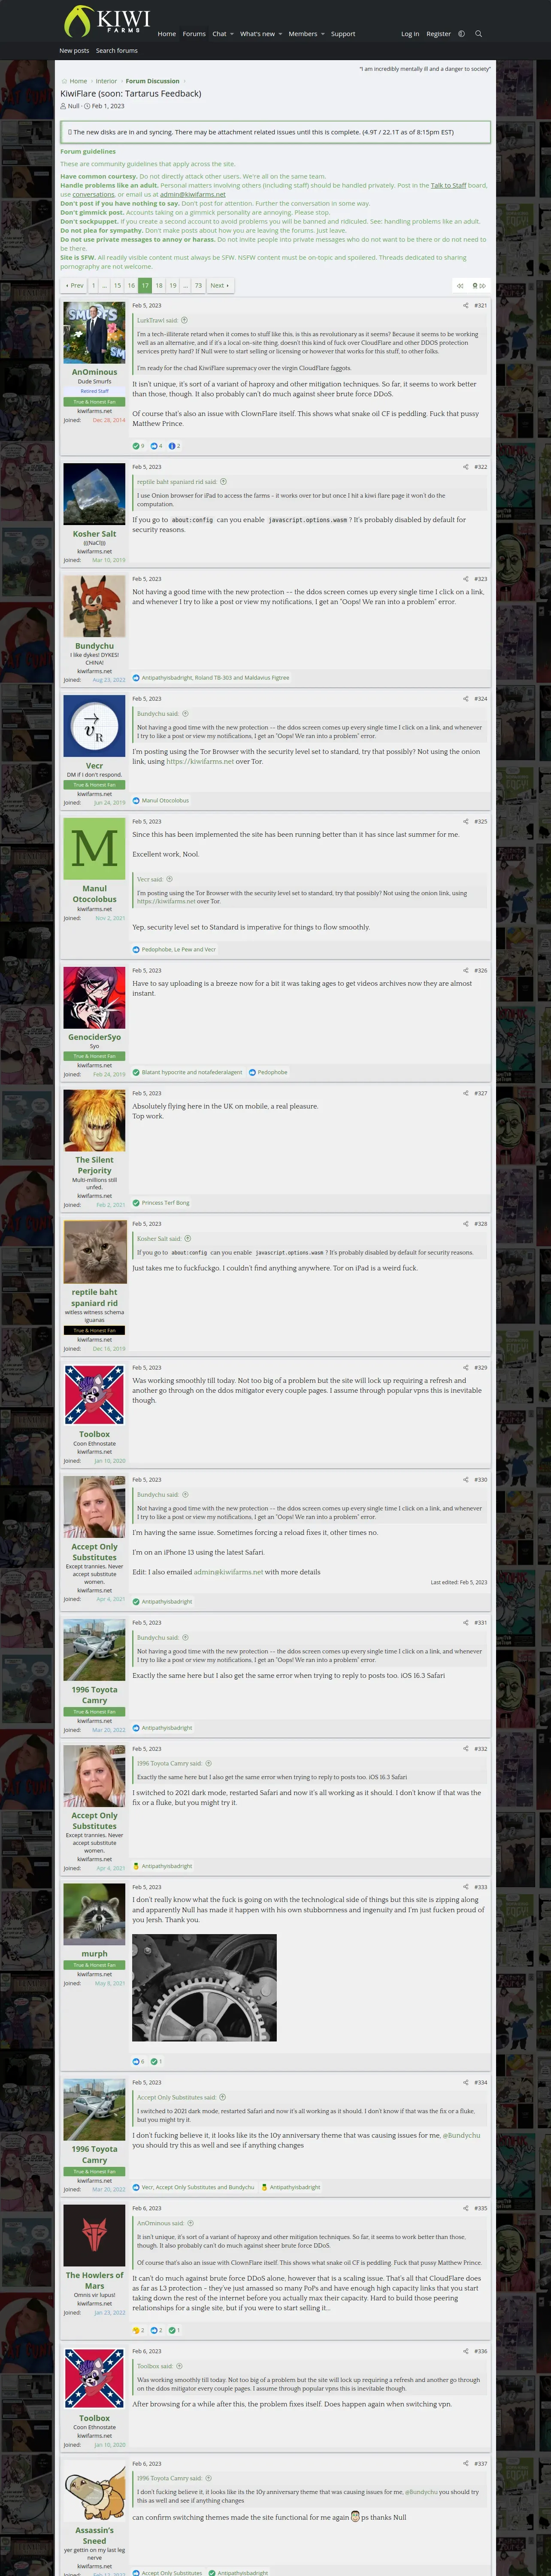Jump to page 73 in pagination

198,286
